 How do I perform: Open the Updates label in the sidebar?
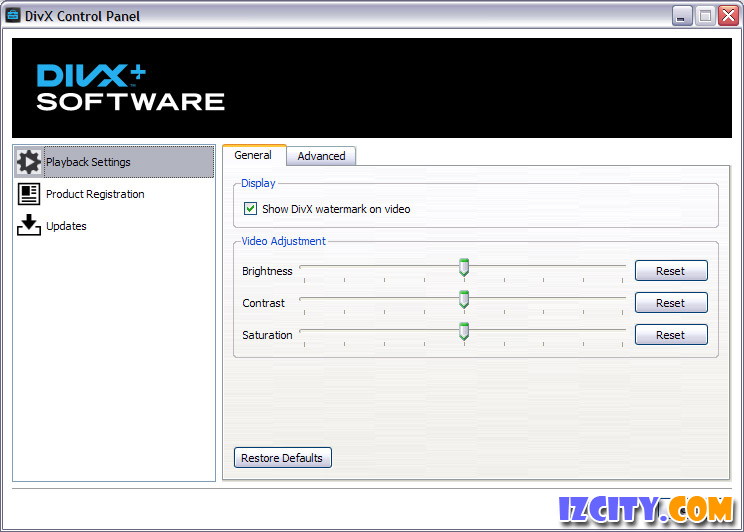click(66, 226)
